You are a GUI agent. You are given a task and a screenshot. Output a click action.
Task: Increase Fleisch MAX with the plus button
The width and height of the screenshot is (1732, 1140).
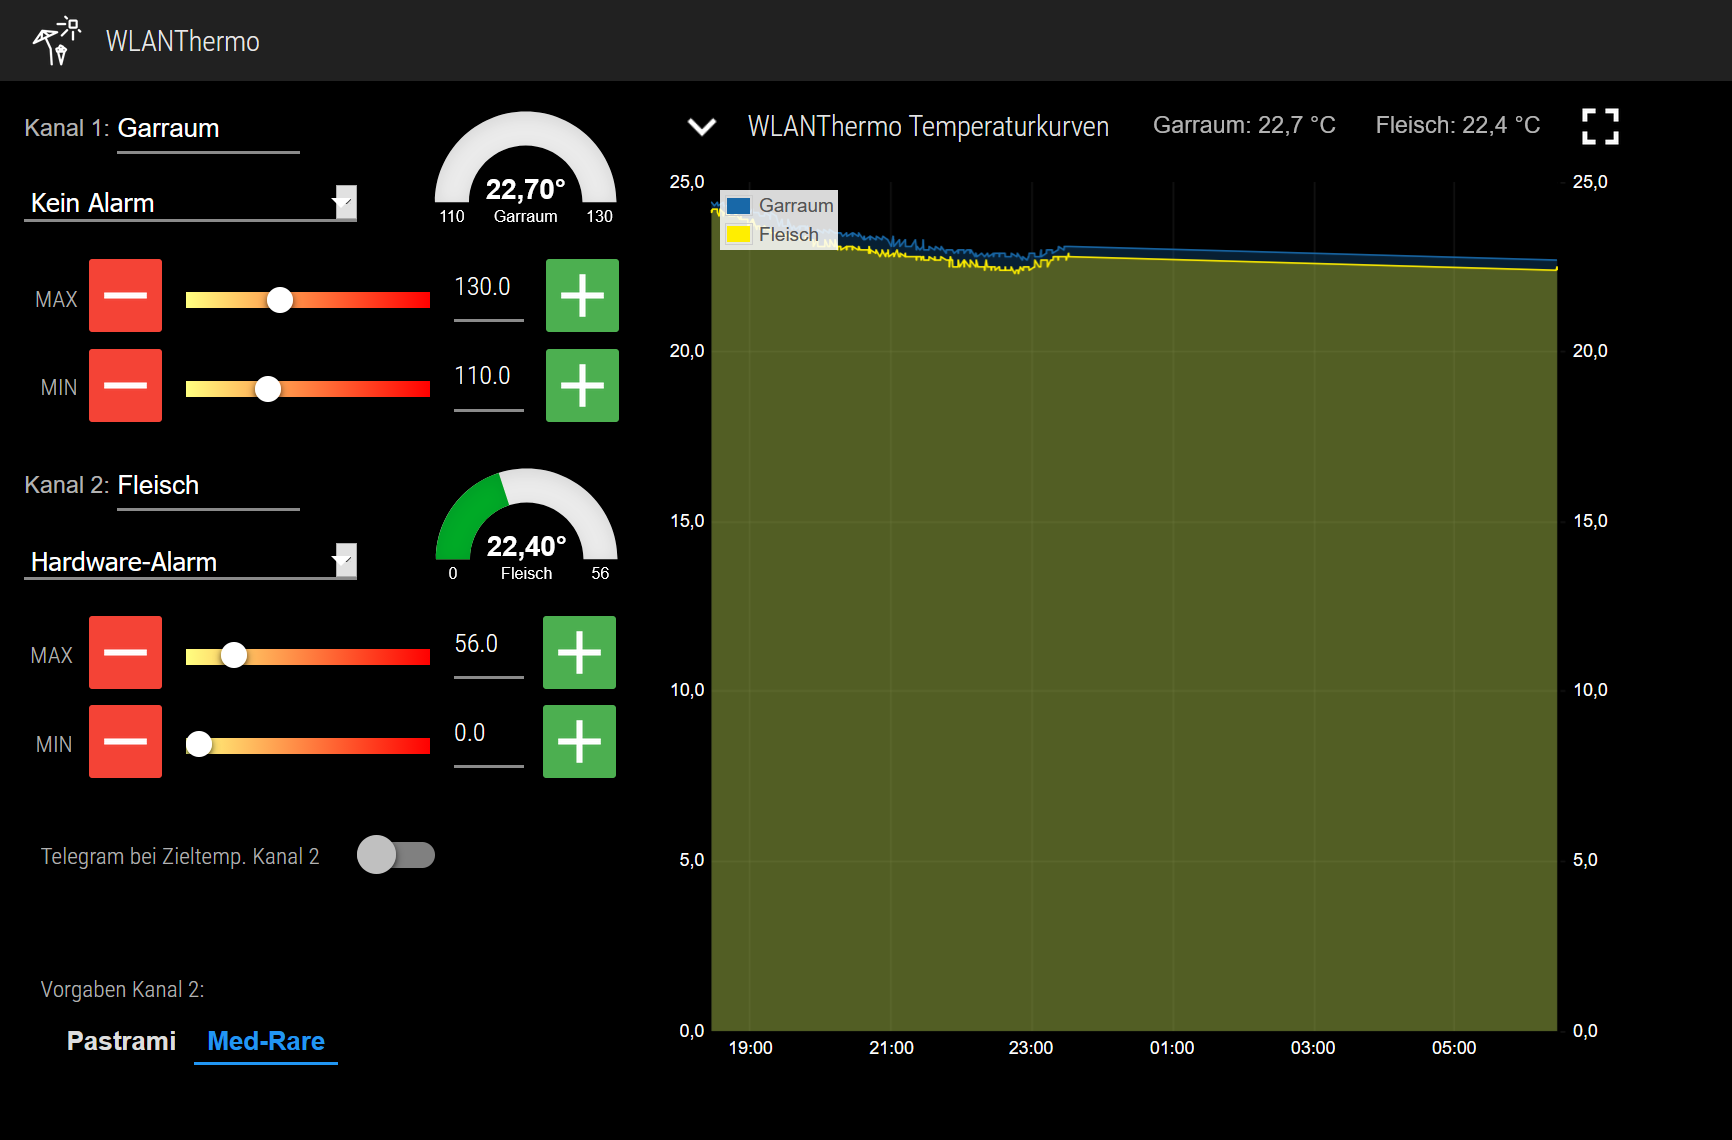coord(579,652)
